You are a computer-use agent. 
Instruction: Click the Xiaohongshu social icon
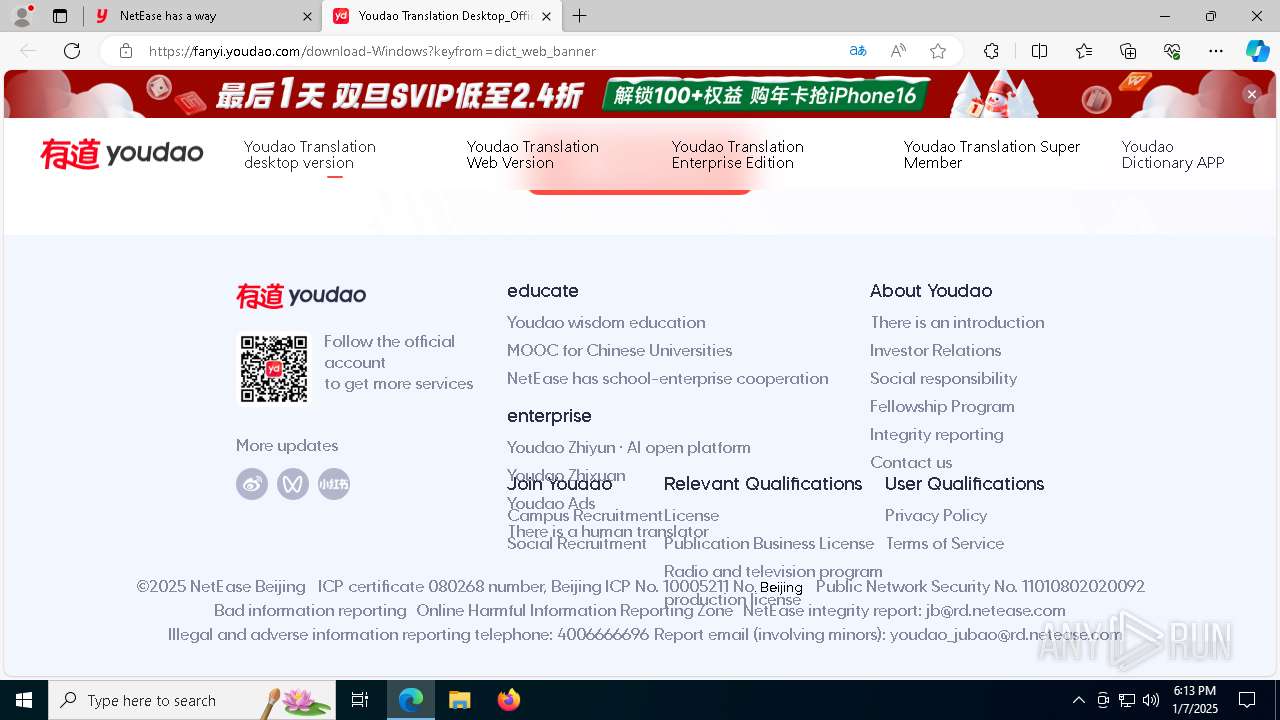(x=334, y=484)
